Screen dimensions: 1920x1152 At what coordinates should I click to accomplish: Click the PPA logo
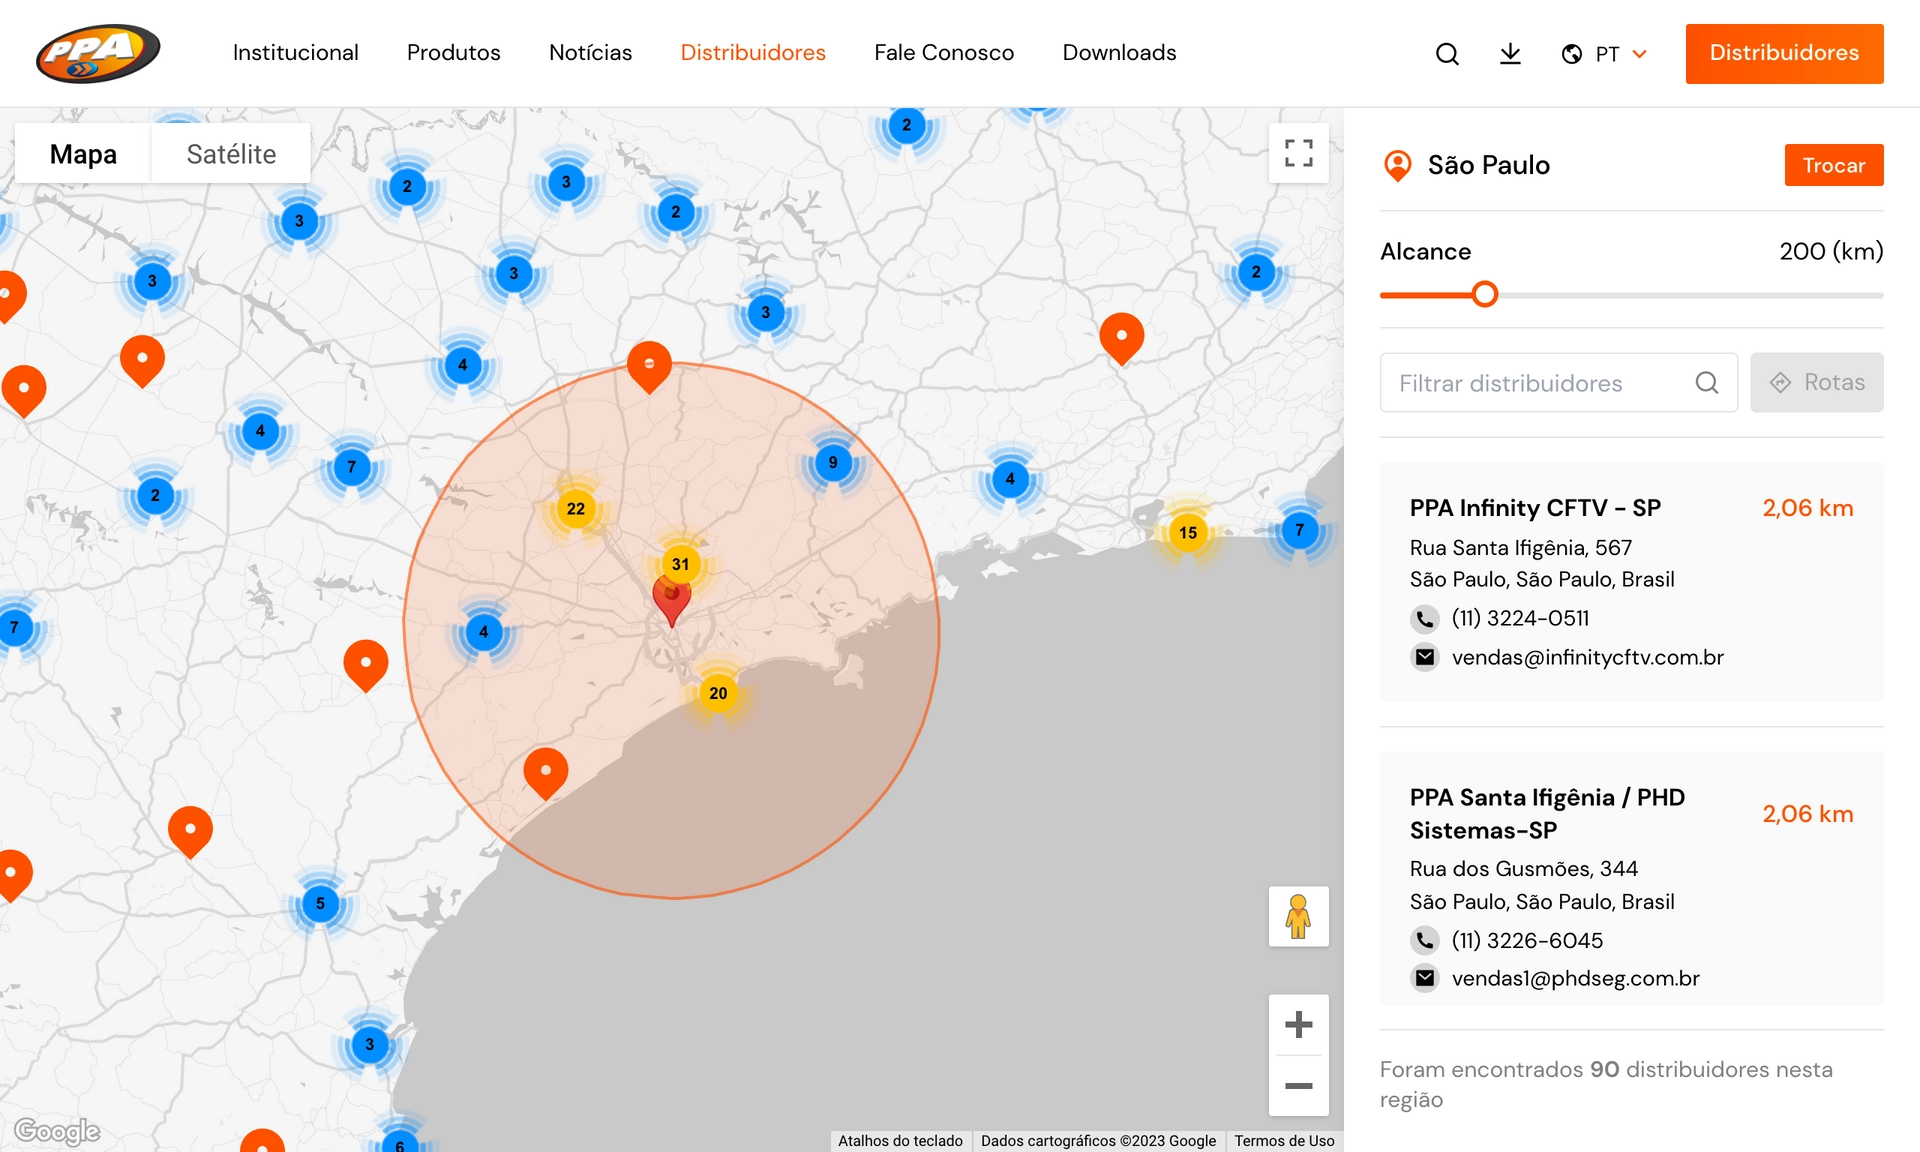point(98,53)
